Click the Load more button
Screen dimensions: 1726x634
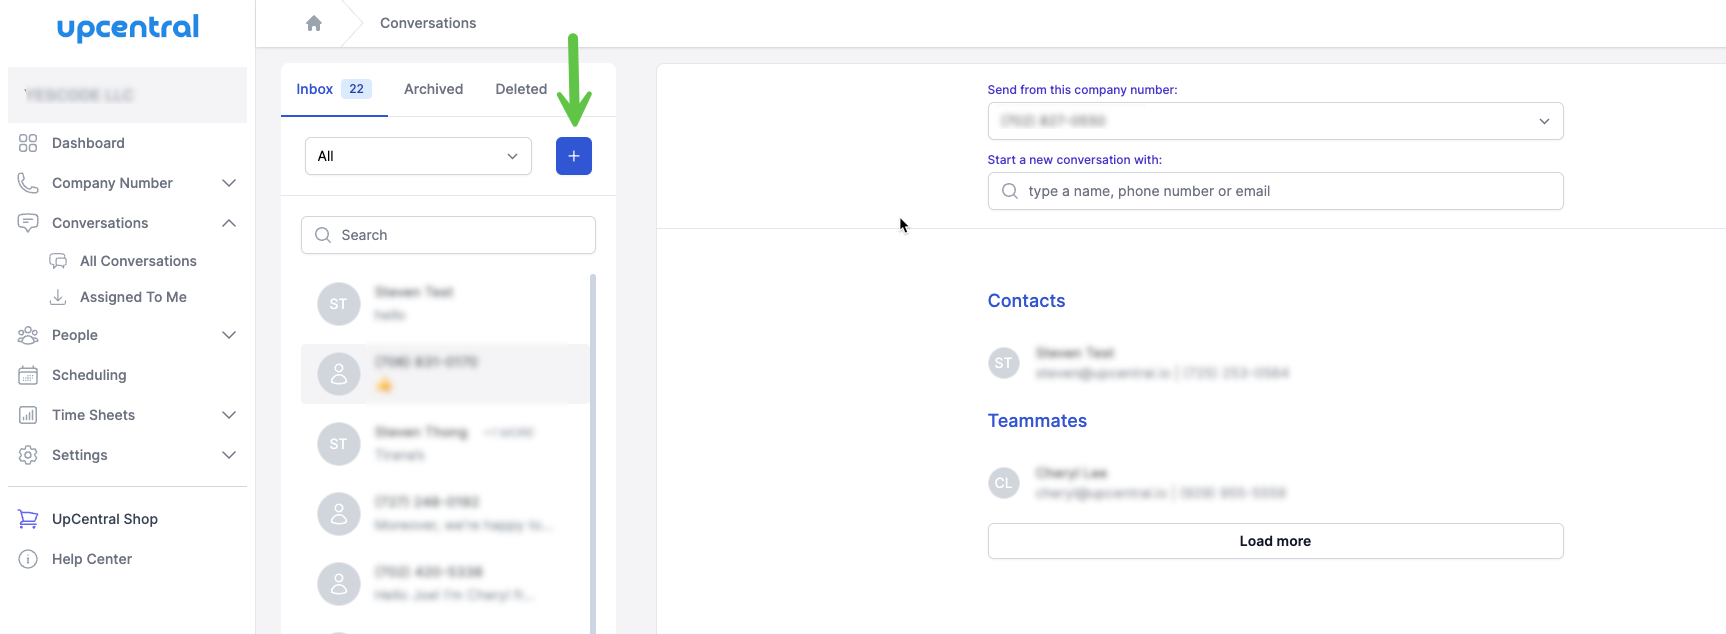pyautogui.click(x=1274, y=541)
